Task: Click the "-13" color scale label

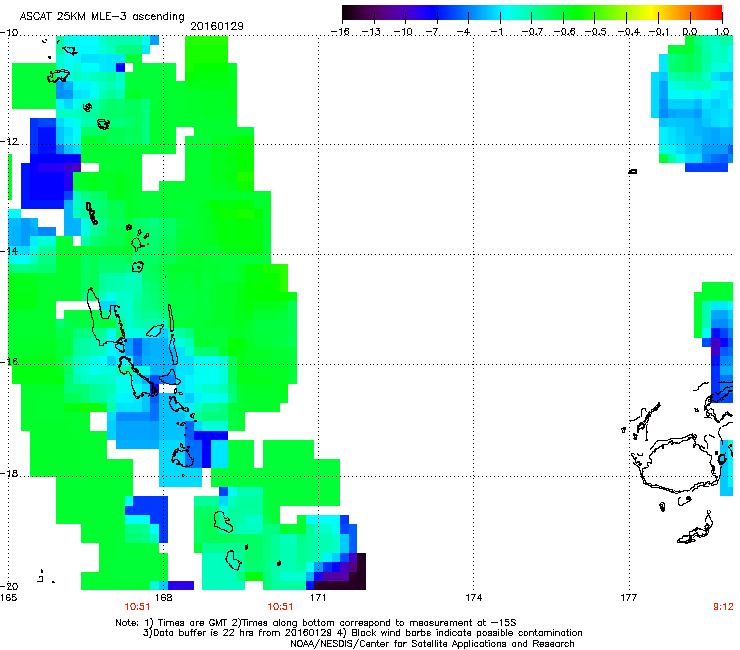Action: tap(371, 32)
